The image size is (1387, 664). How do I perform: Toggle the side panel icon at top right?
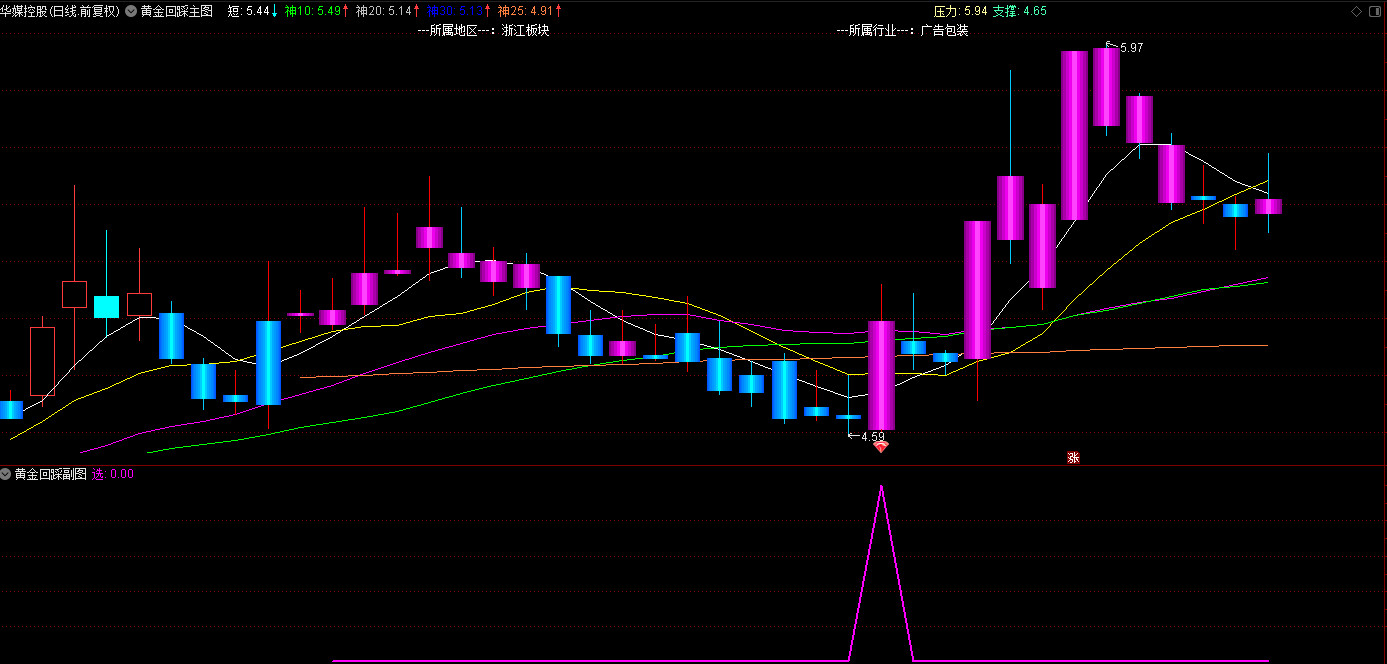point(1374,12)
